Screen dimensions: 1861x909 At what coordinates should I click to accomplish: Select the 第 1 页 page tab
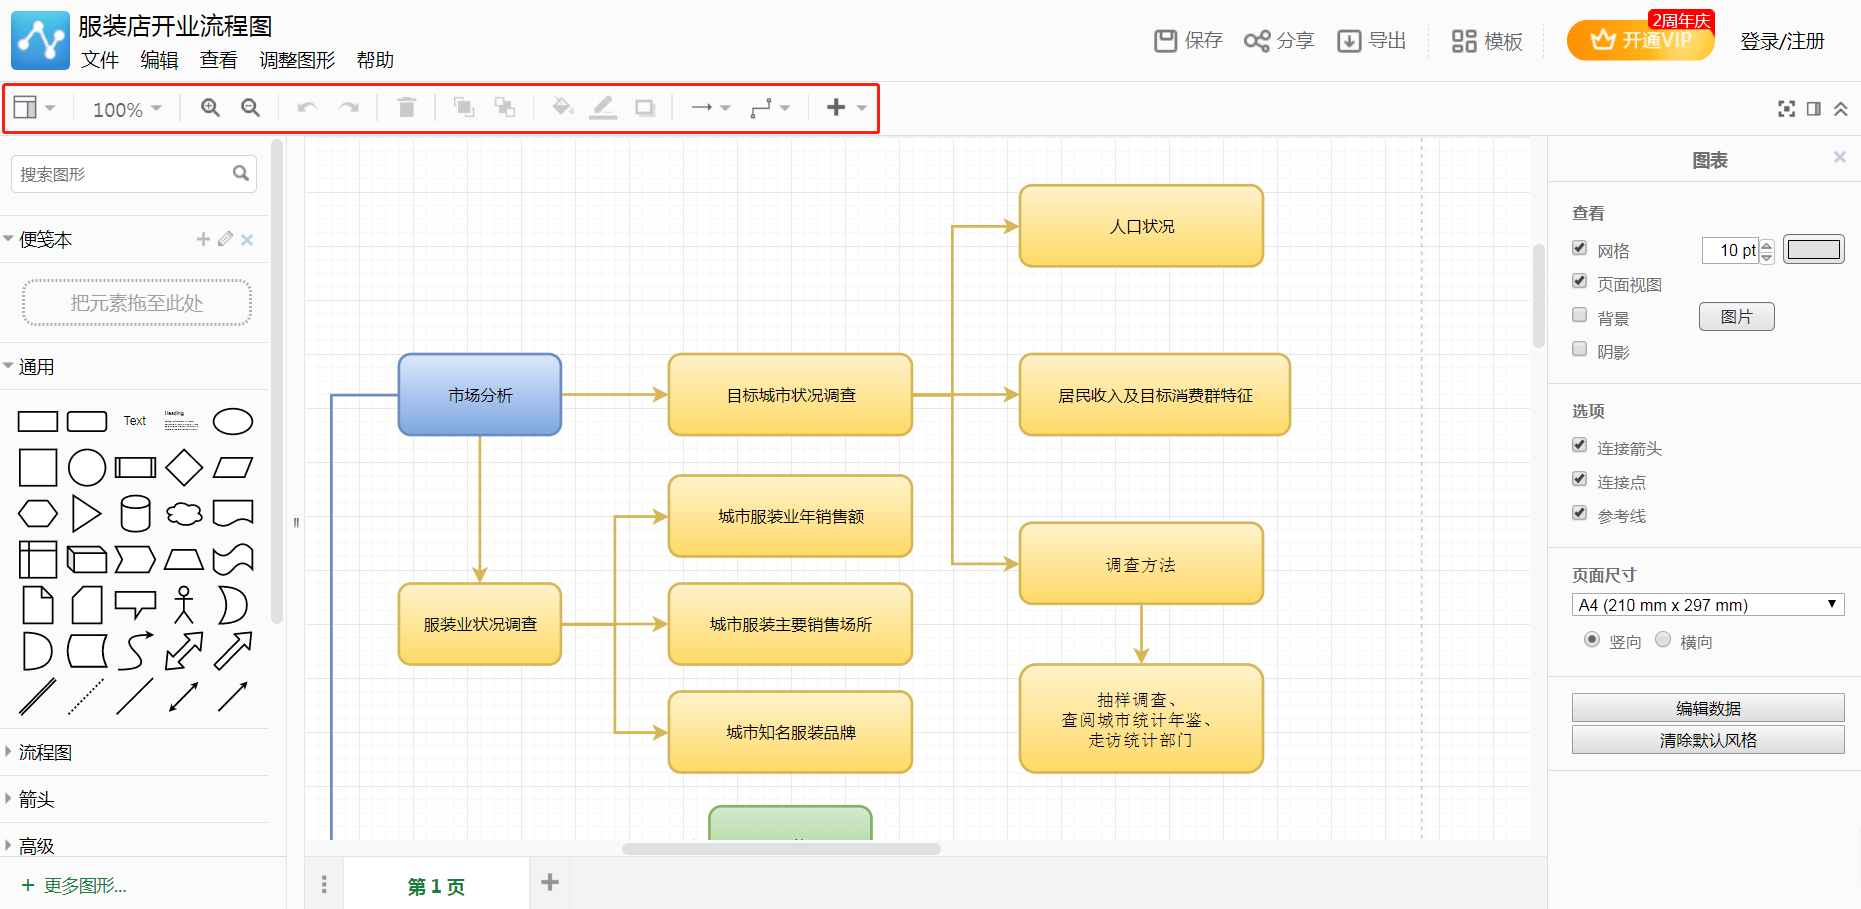(x=436, y=886)
